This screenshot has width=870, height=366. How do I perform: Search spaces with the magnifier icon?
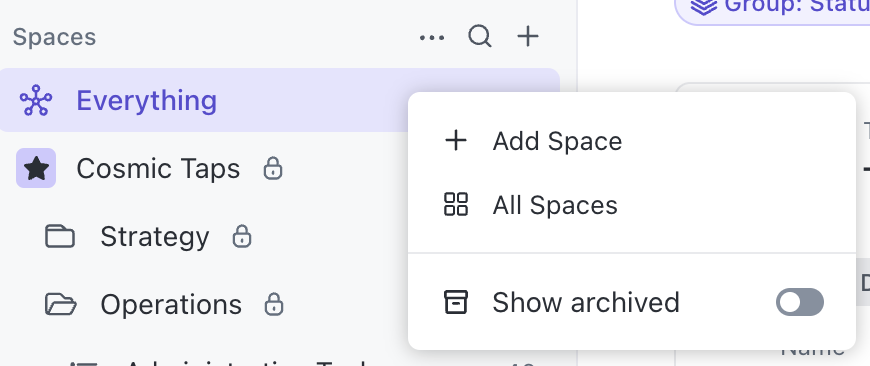[x=480, y=37]
